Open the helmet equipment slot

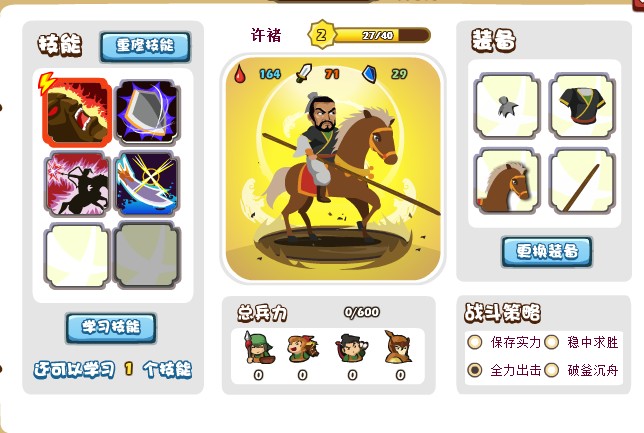507,106
